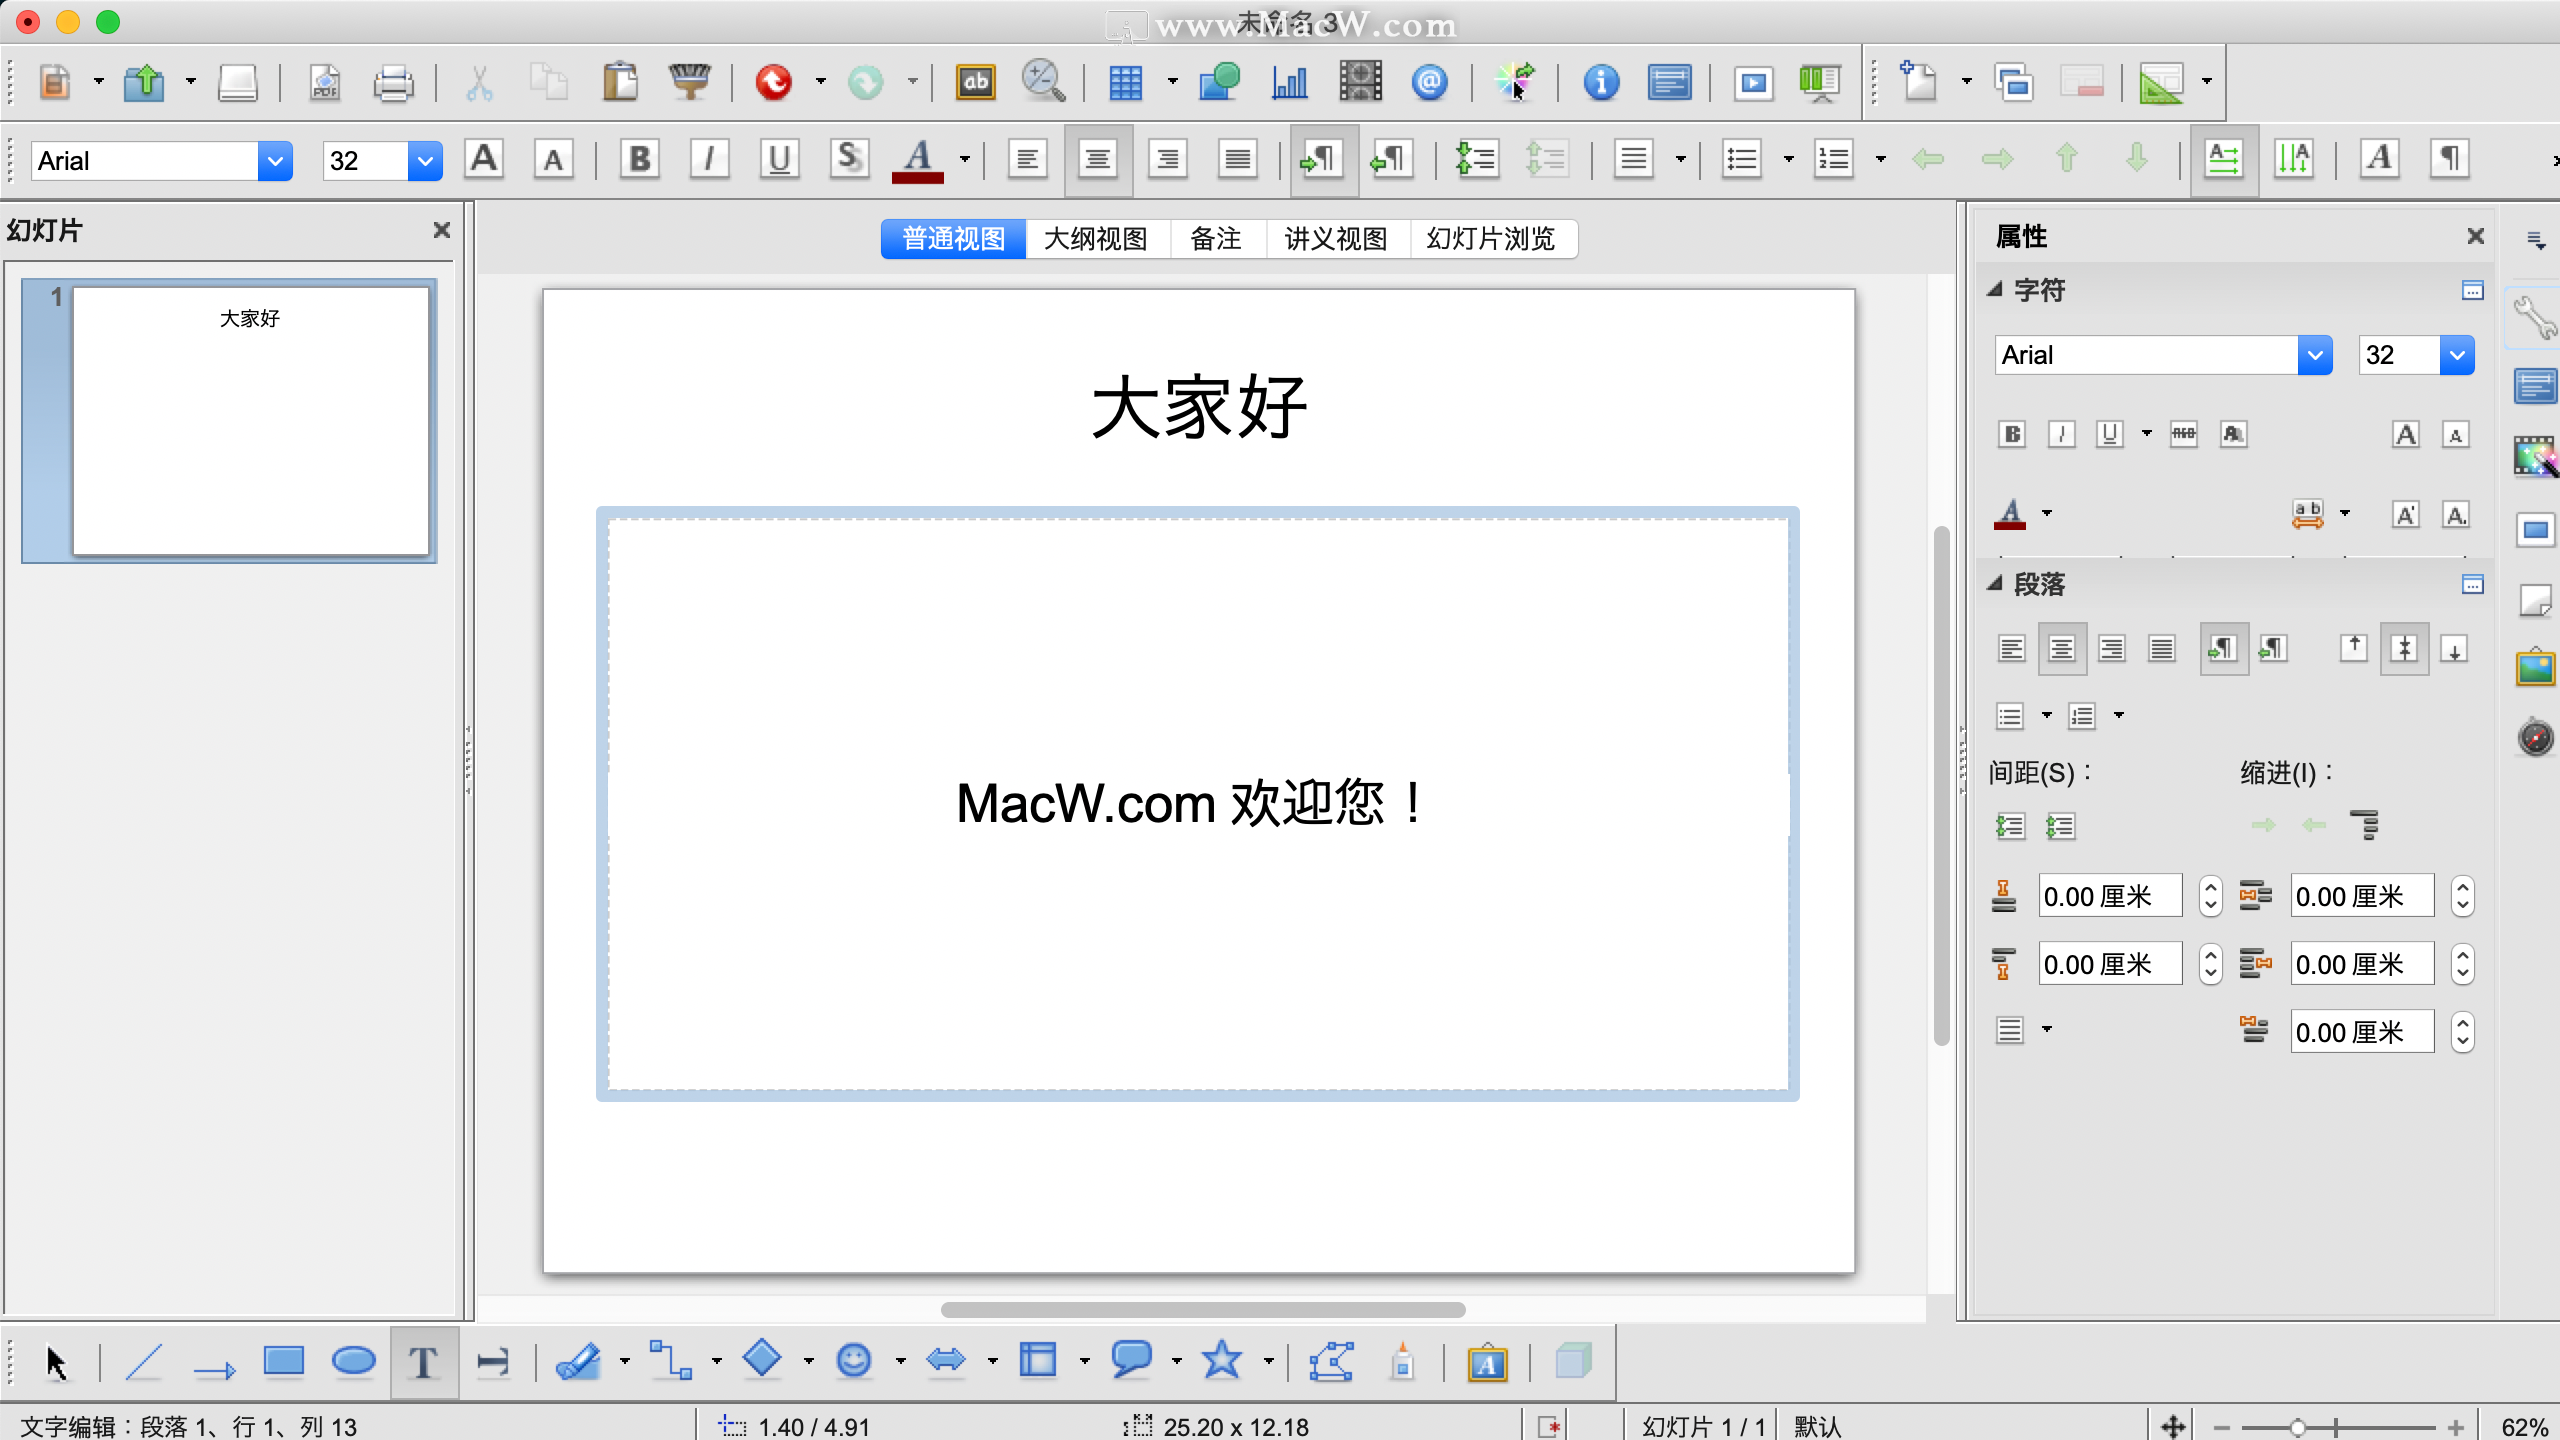Switch to 讲义视图 tab
2560x1440 pixels.
pos(1336,239)
